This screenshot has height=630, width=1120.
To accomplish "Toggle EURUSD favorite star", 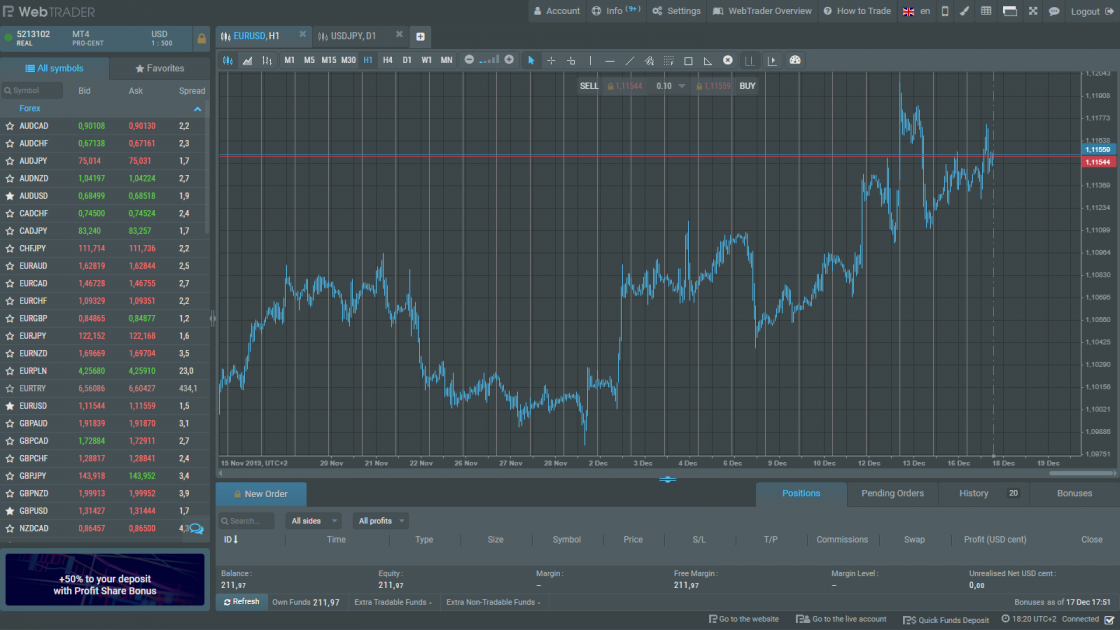I will click(9, 406).
